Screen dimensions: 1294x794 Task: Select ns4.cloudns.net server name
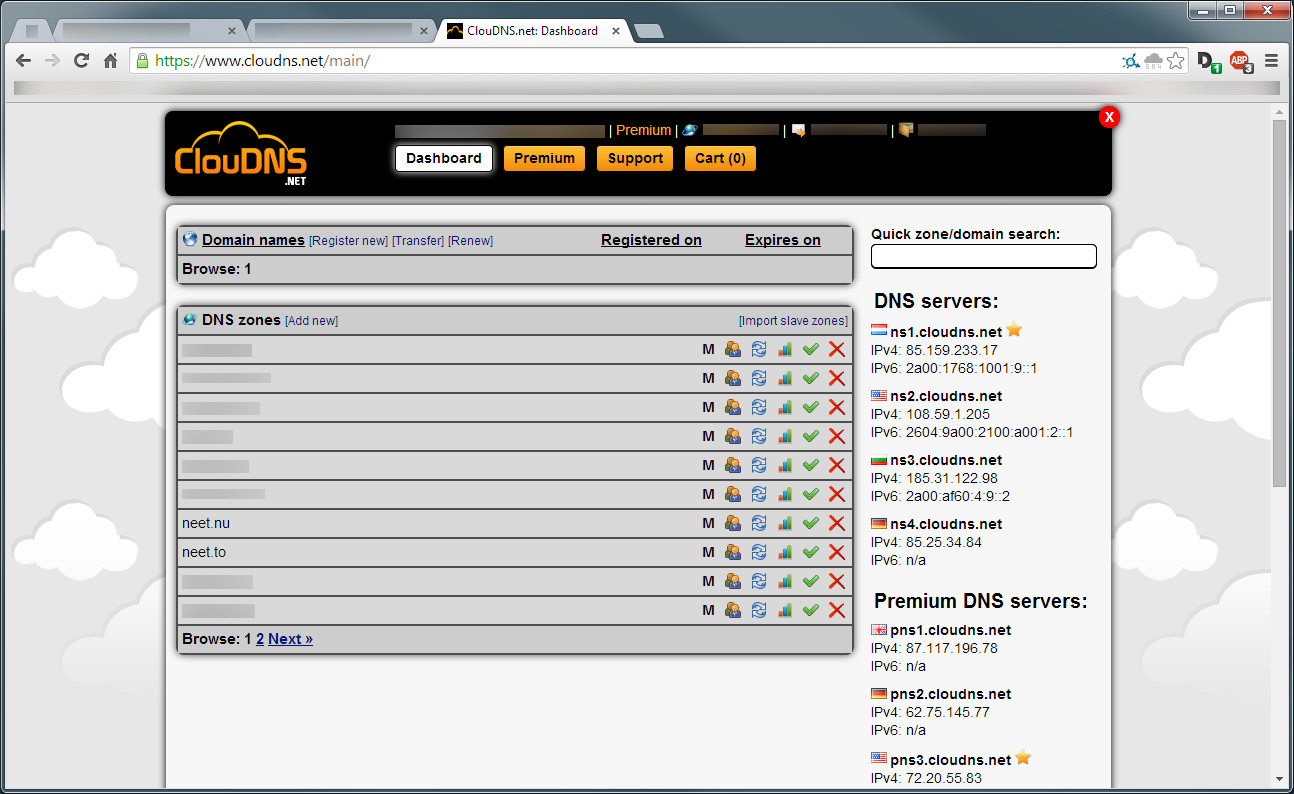[946, 524]
